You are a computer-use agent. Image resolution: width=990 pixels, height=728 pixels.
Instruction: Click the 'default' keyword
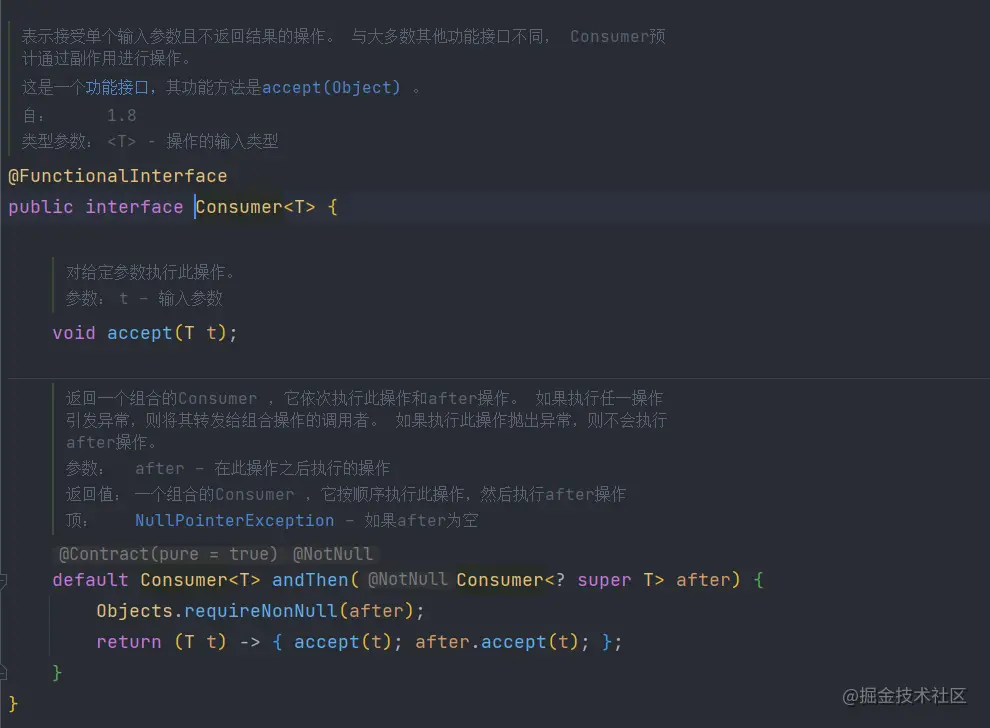coord(90,580)
